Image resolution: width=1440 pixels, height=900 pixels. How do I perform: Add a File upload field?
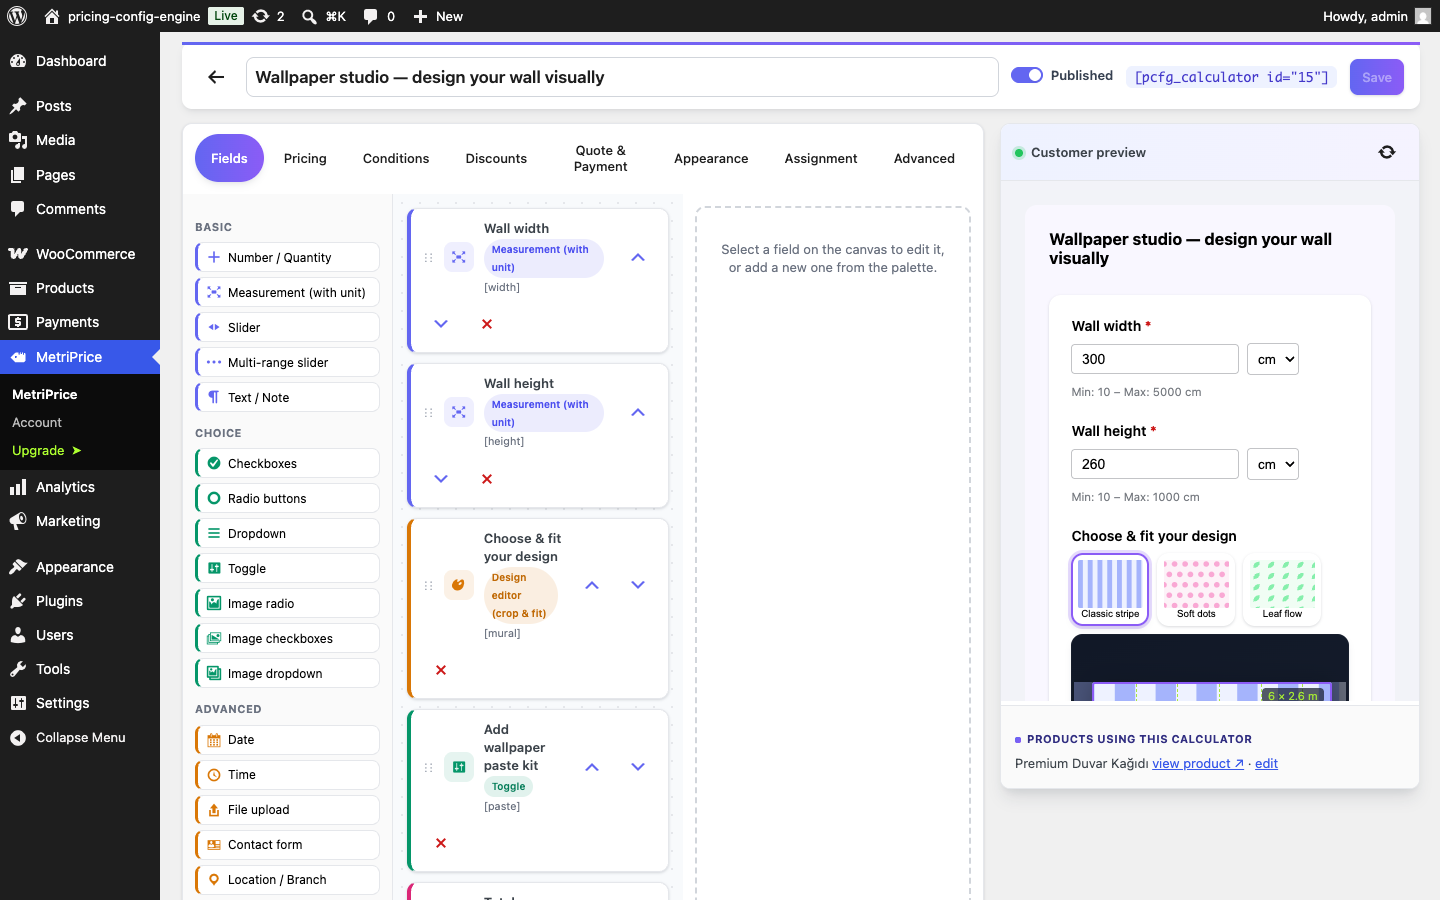pos(288,810)
